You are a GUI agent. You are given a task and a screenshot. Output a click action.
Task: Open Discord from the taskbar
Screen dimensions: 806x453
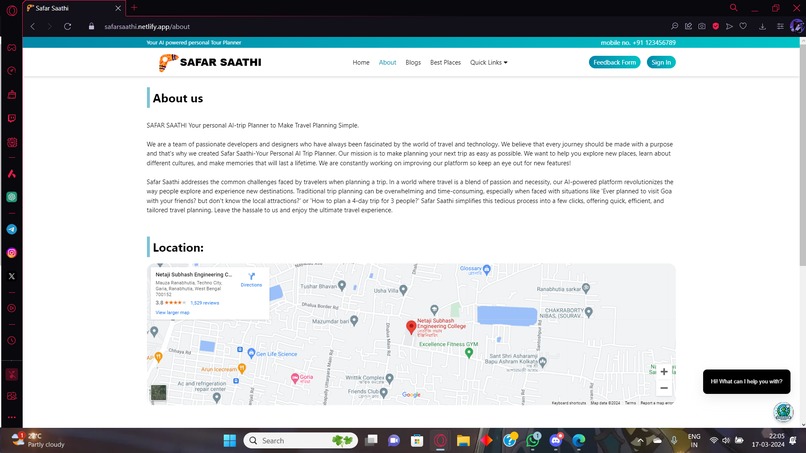point(556,441)
